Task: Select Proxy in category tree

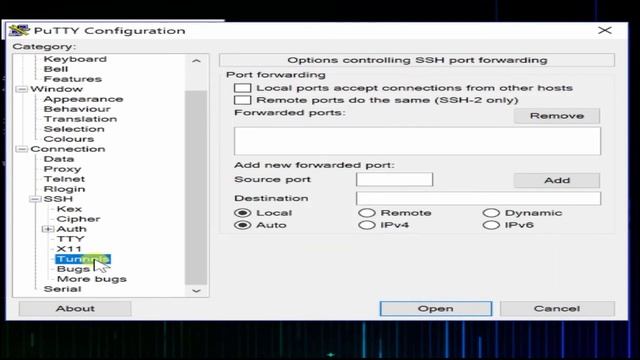Action: 62,169
